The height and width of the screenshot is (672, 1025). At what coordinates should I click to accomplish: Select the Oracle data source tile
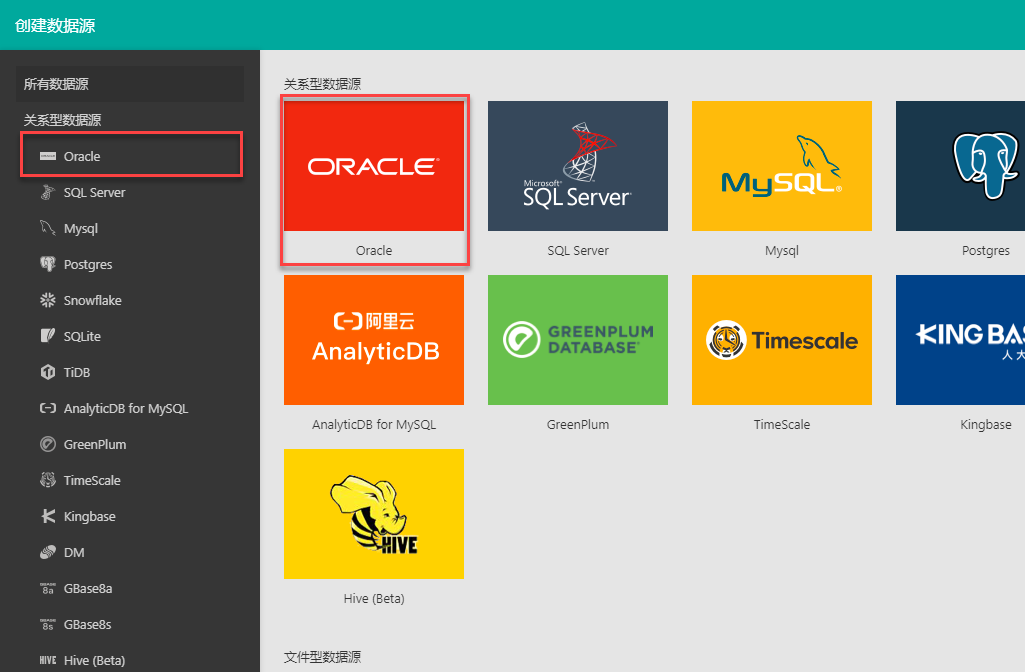tap(374, 165)
